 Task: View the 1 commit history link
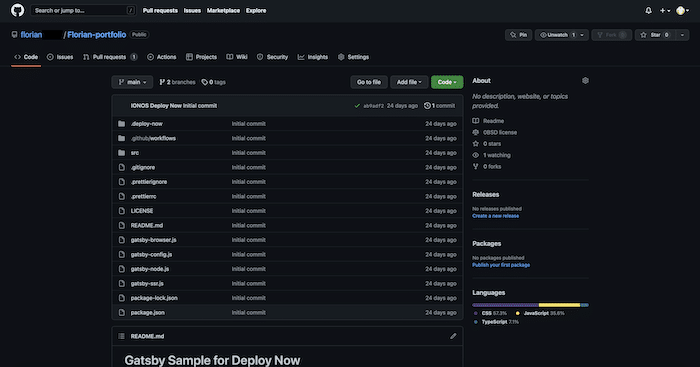click(x=439, y=106)
